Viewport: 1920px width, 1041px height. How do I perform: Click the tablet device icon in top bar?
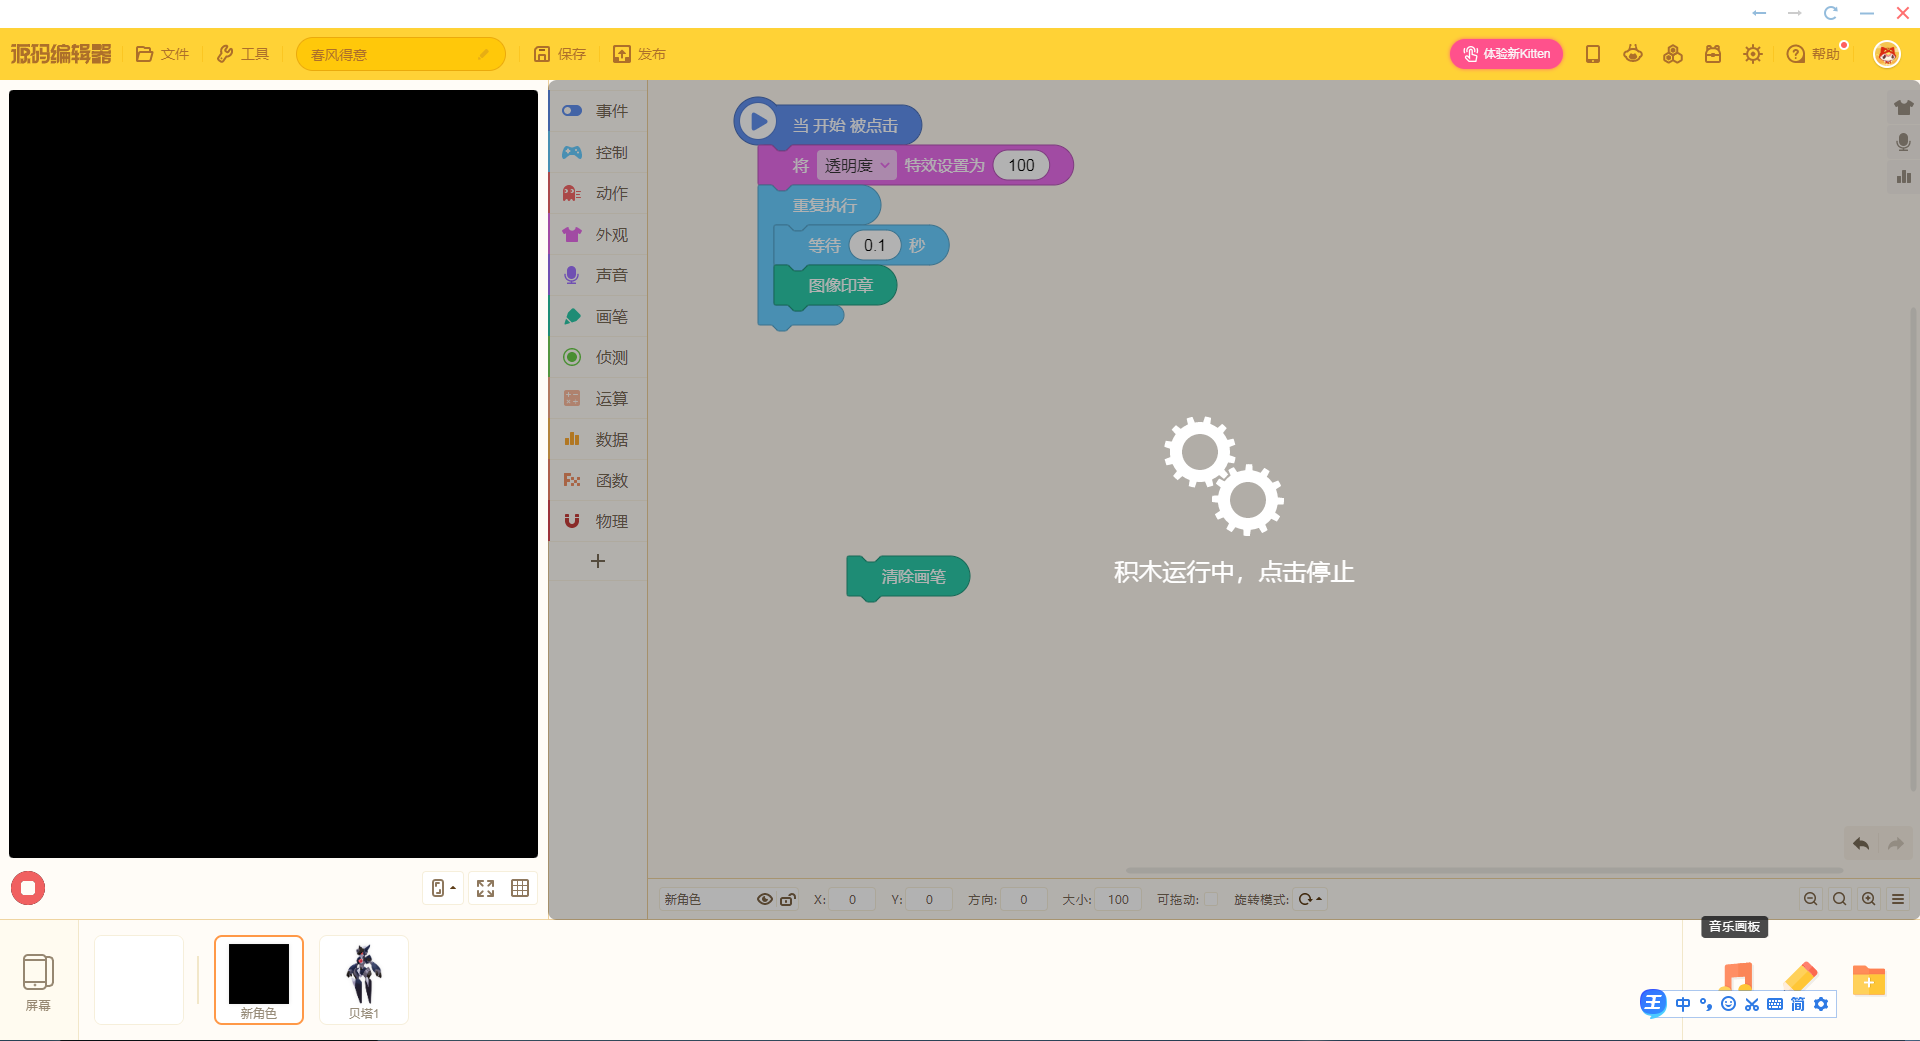coord(1593,54)
